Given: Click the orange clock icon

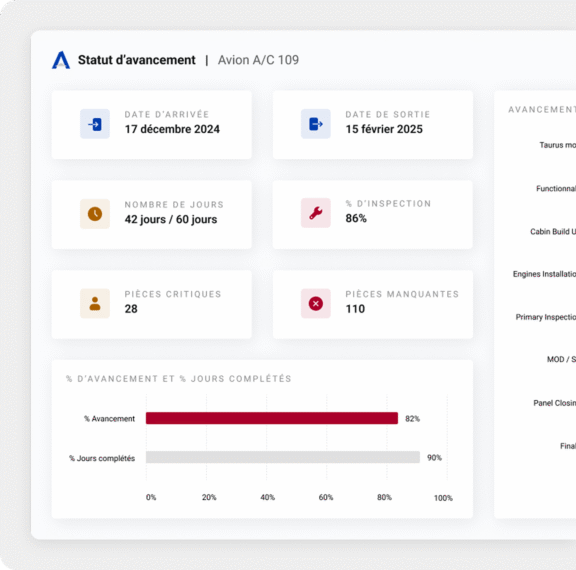Looking at the screenshot, I should click(x=95, y=214).
